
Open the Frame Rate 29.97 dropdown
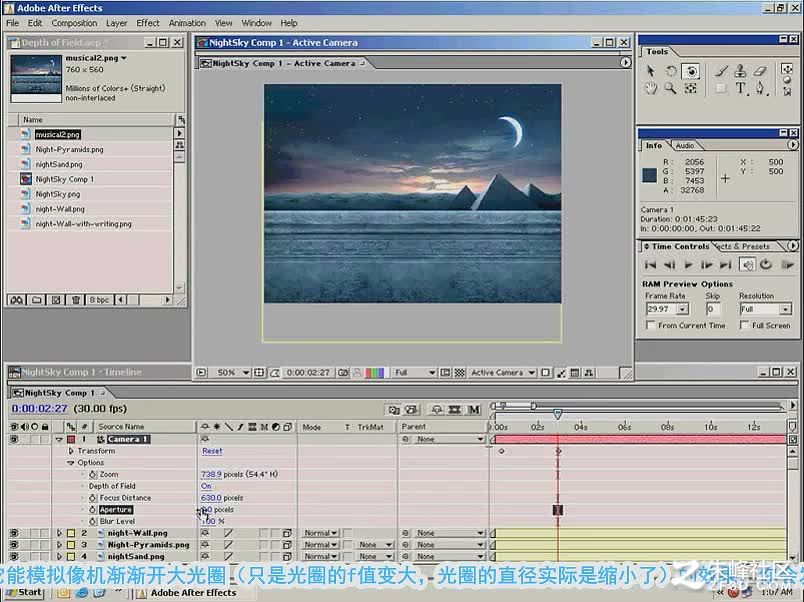(682, 309)
